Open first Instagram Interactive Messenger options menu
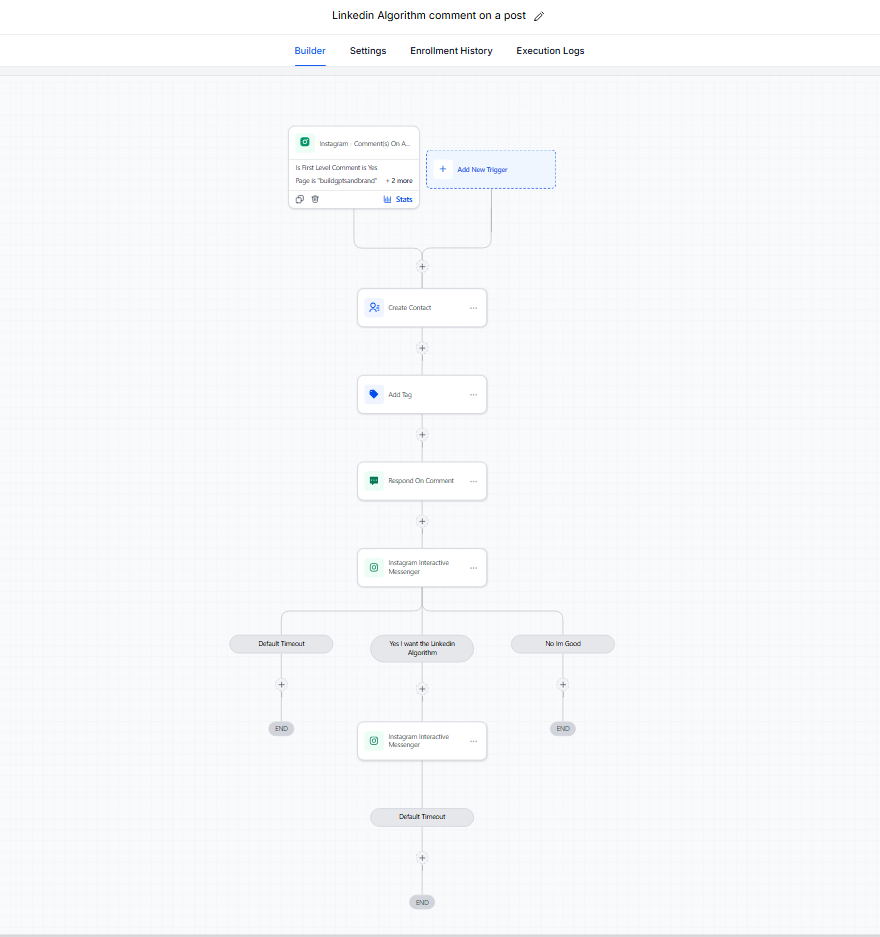Screen dimensions: 880x937 point(473,568)
